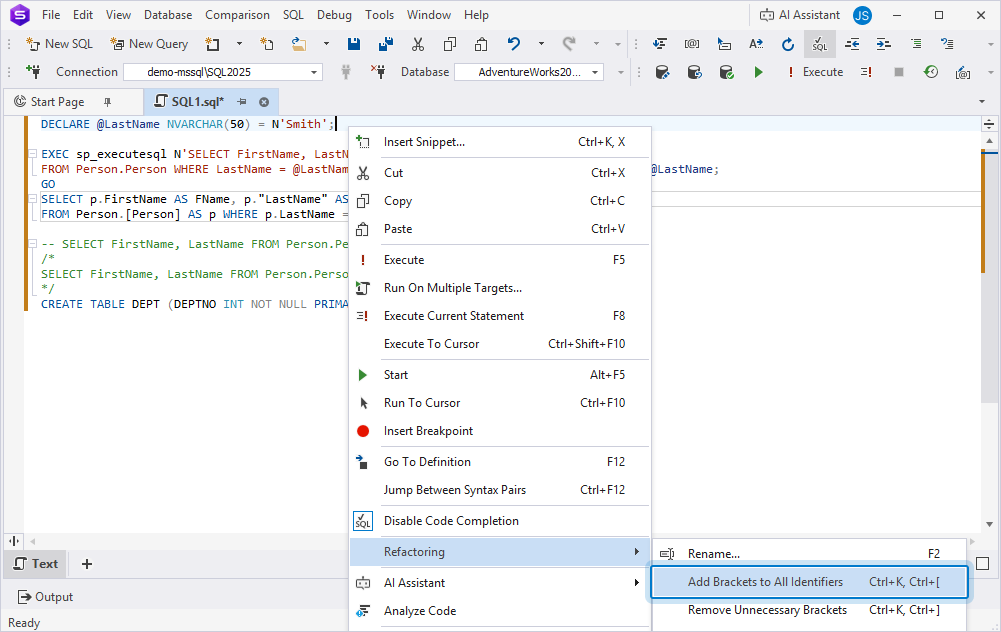The width and height of the screenshot is (1001, 632).
Task: Open the Tools menu
Action: coord(379,15)
